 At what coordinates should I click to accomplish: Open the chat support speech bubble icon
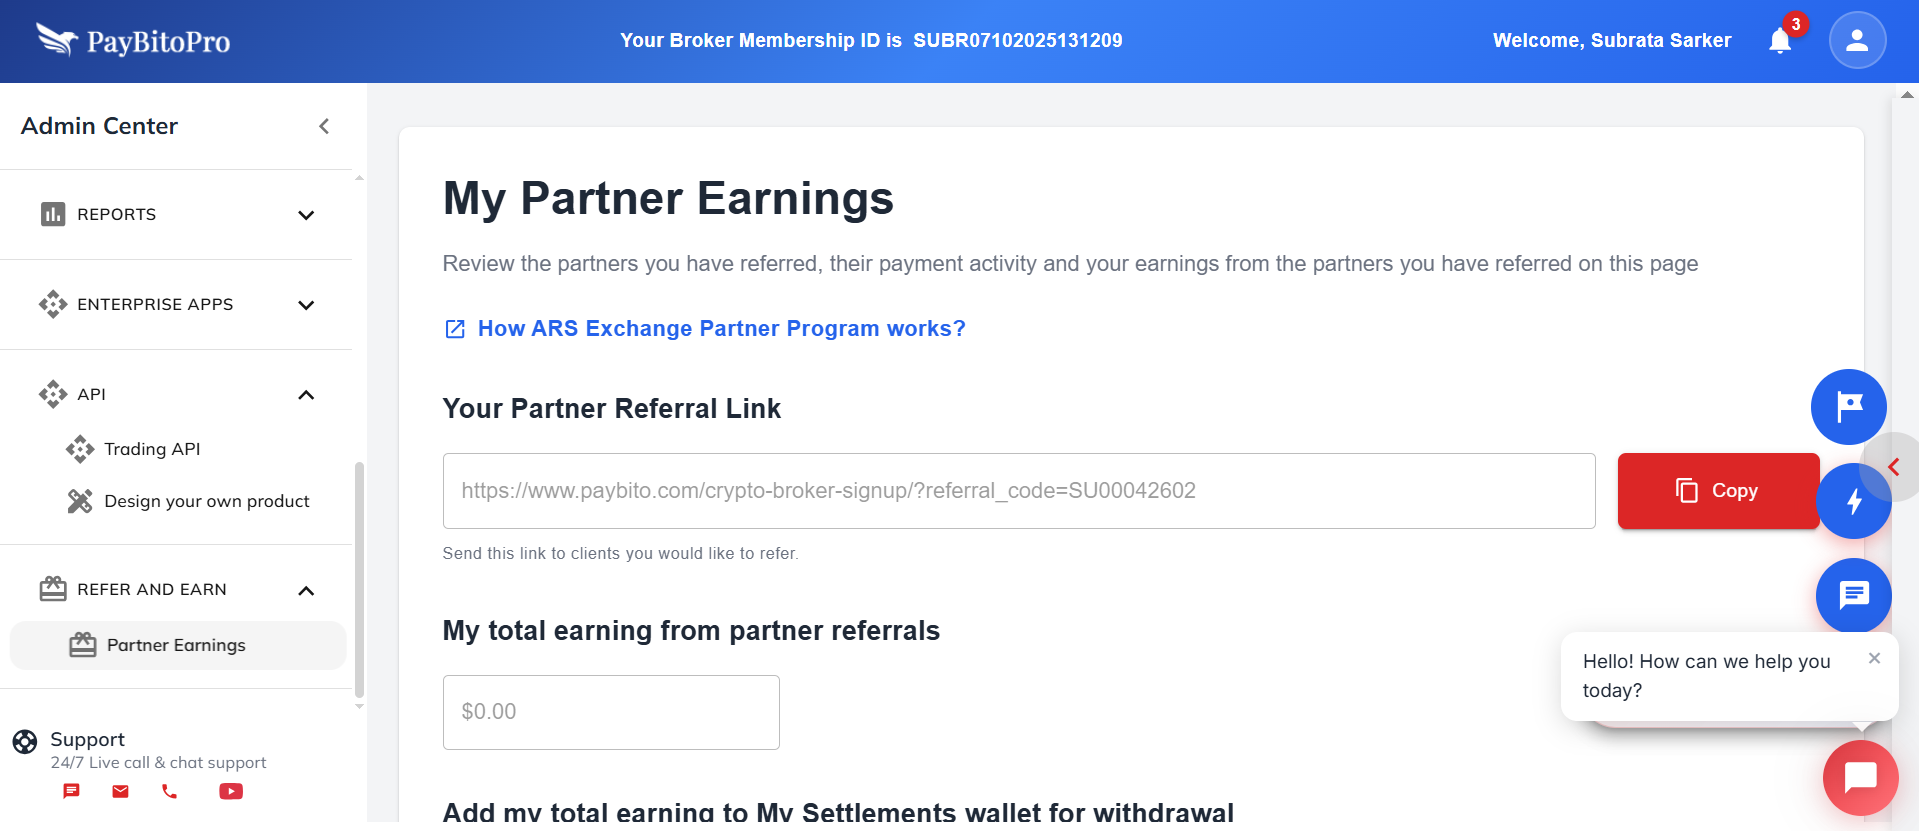(x=1853, y=596)
